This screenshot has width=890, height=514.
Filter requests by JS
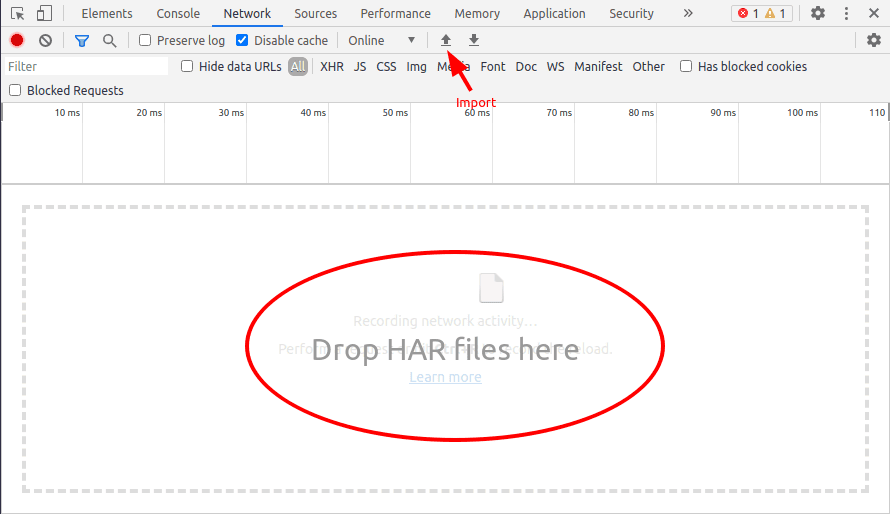[x=360, y=66]
